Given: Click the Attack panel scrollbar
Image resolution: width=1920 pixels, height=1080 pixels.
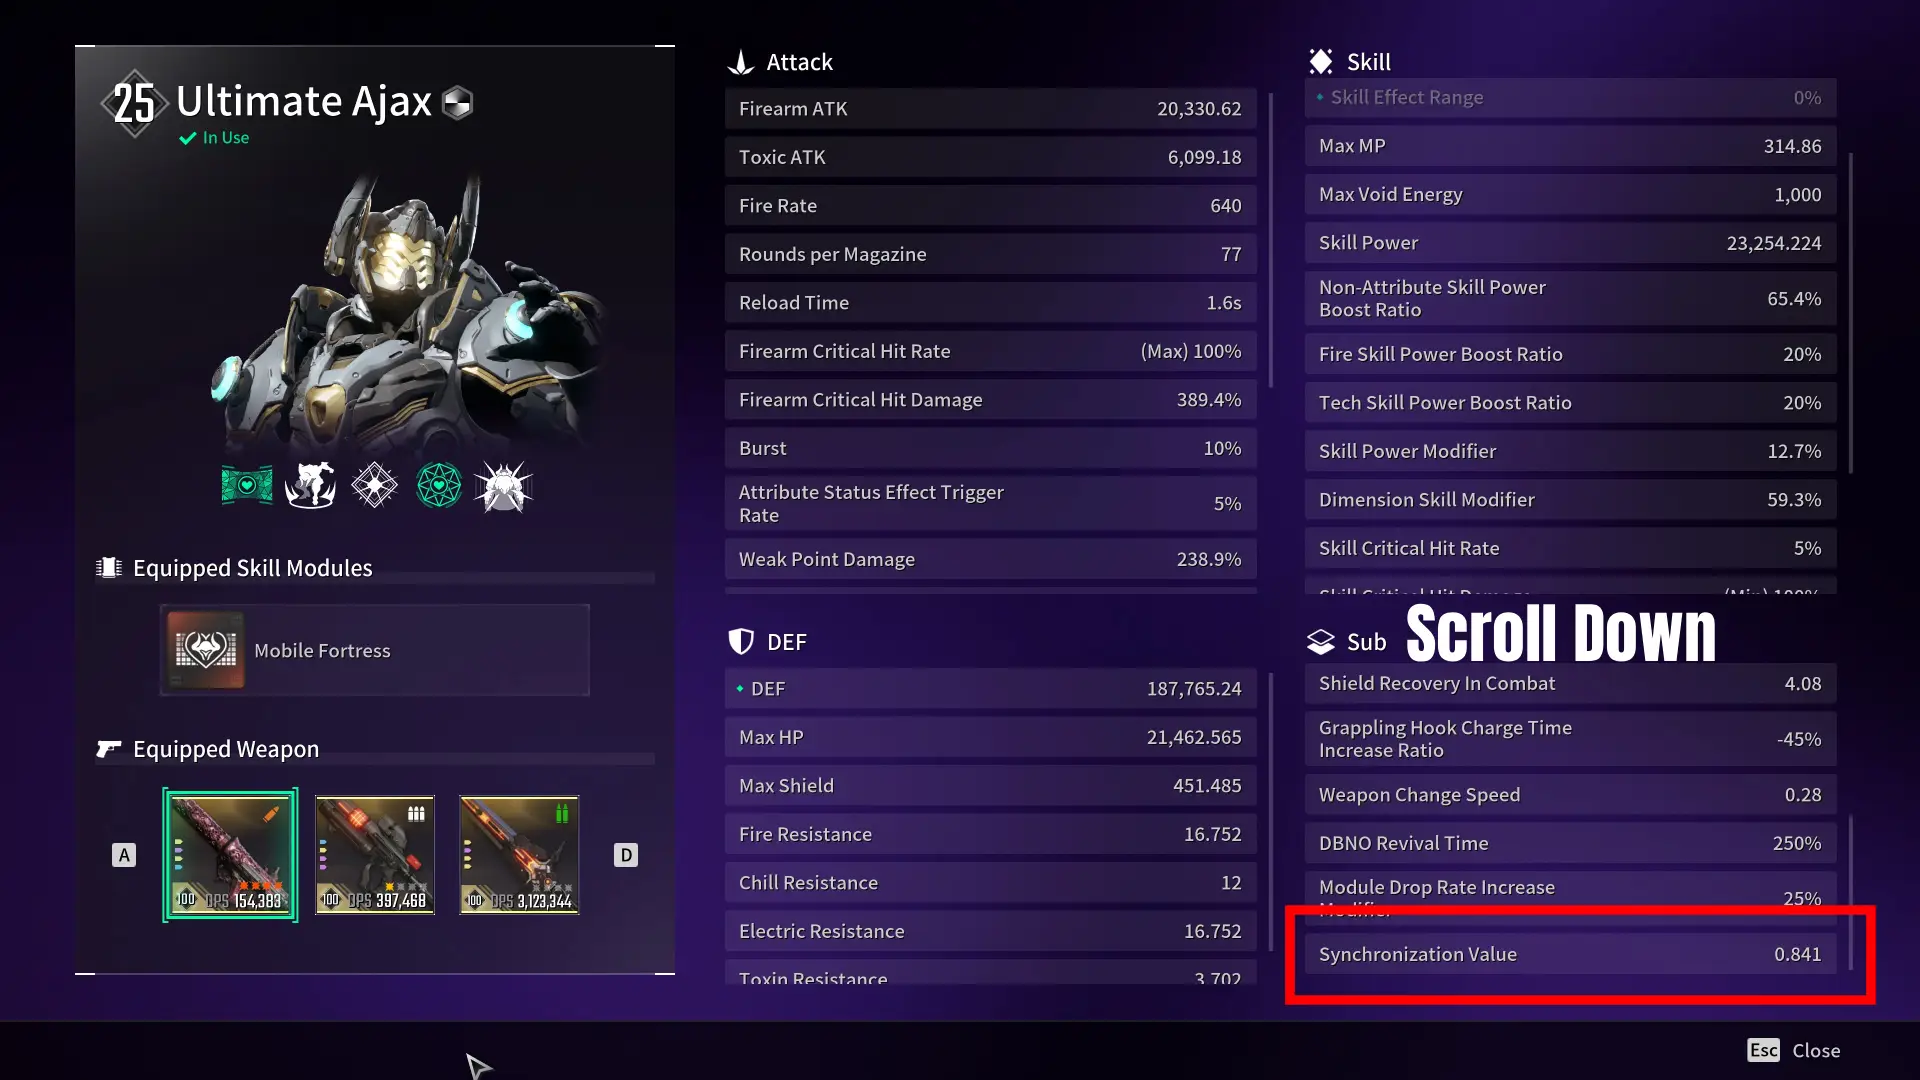Looking at the screenshot, I should click(x=1271, y=240).
